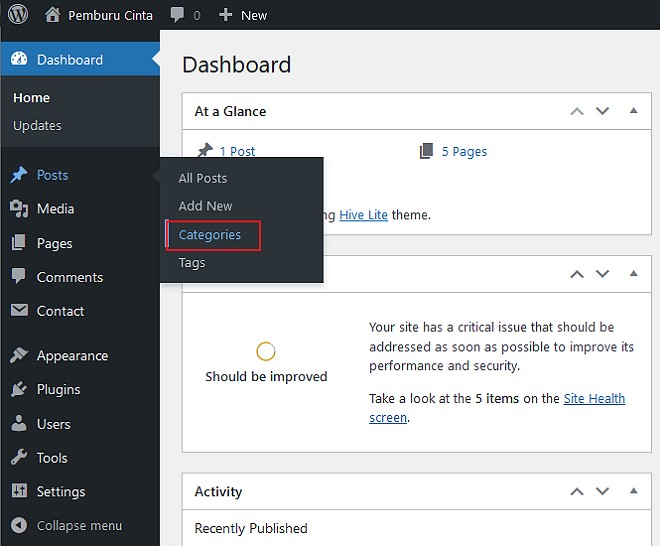
Task: Move the Site Health panel down
Action: [602, 273]
